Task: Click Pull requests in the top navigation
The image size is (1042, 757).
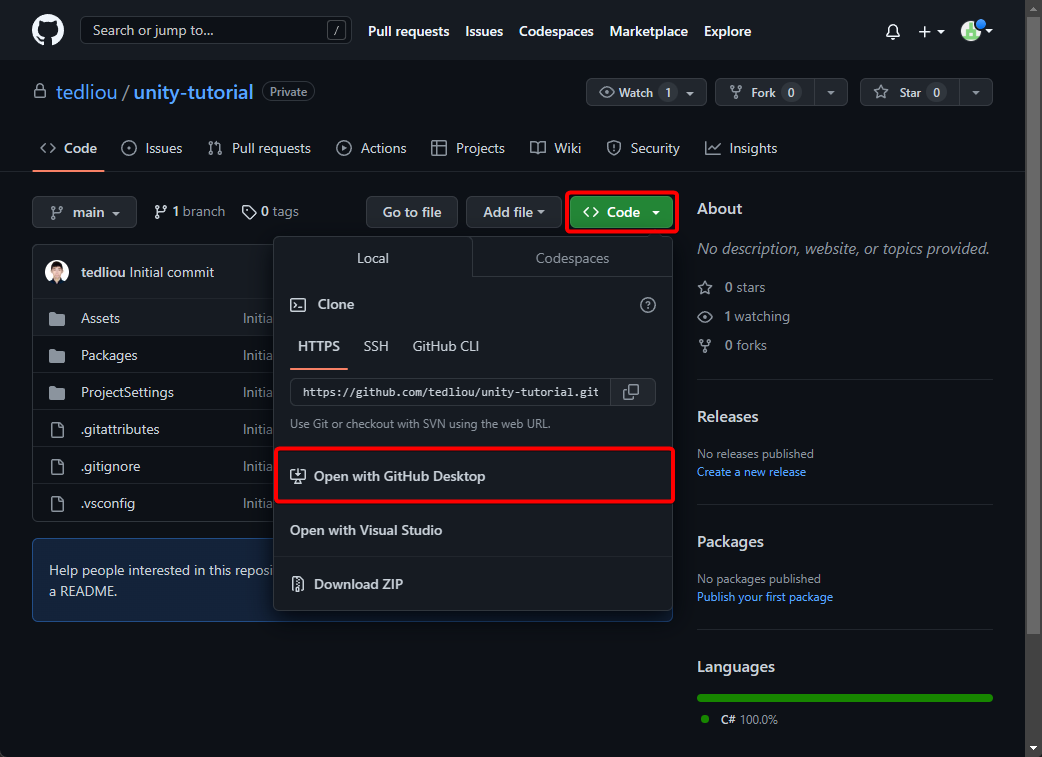Action: [x=409, y=31]
